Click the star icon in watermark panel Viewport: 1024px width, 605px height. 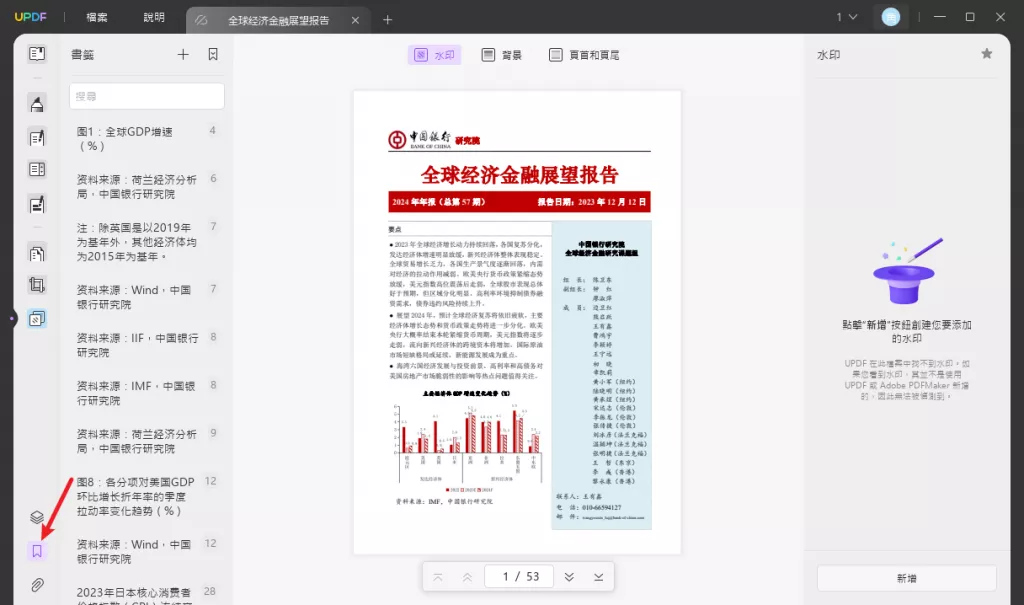click(987, 54)
